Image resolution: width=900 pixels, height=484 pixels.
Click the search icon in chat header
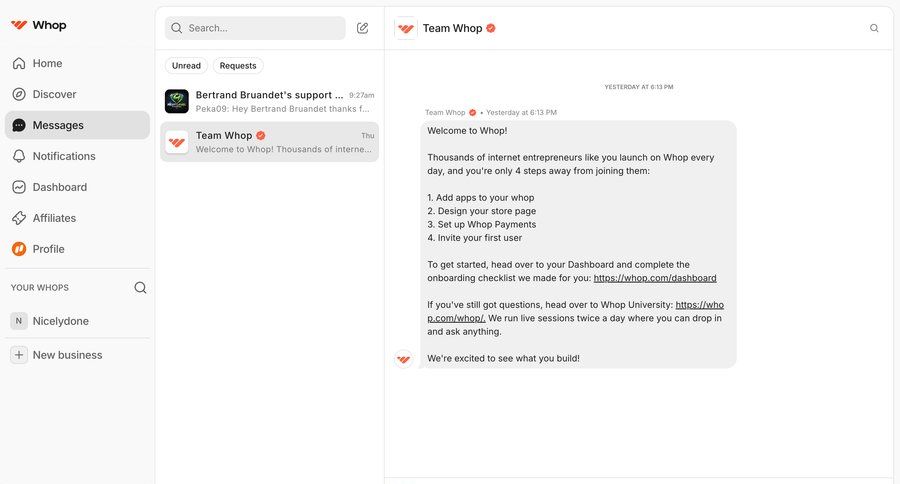coord(874,28)
